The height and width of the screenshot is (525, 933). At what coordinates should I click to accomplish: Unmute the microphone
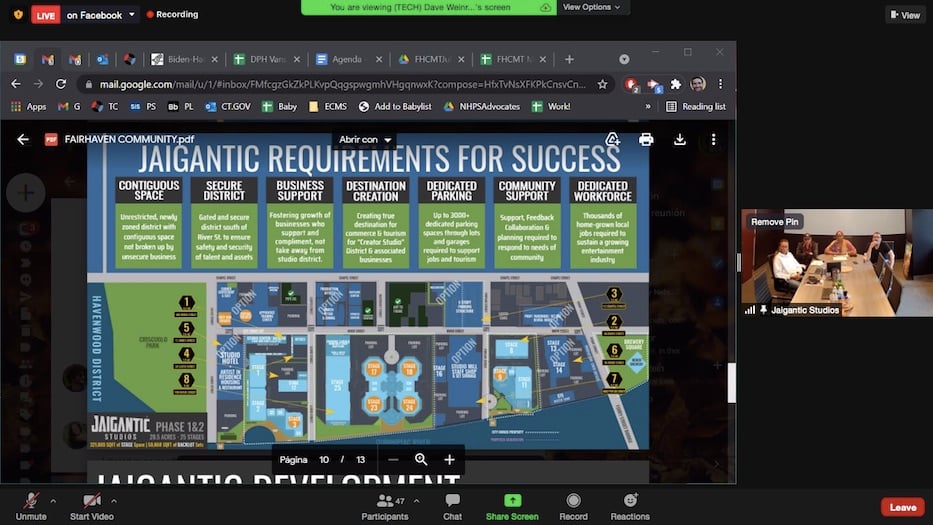[x=31, y=507]
